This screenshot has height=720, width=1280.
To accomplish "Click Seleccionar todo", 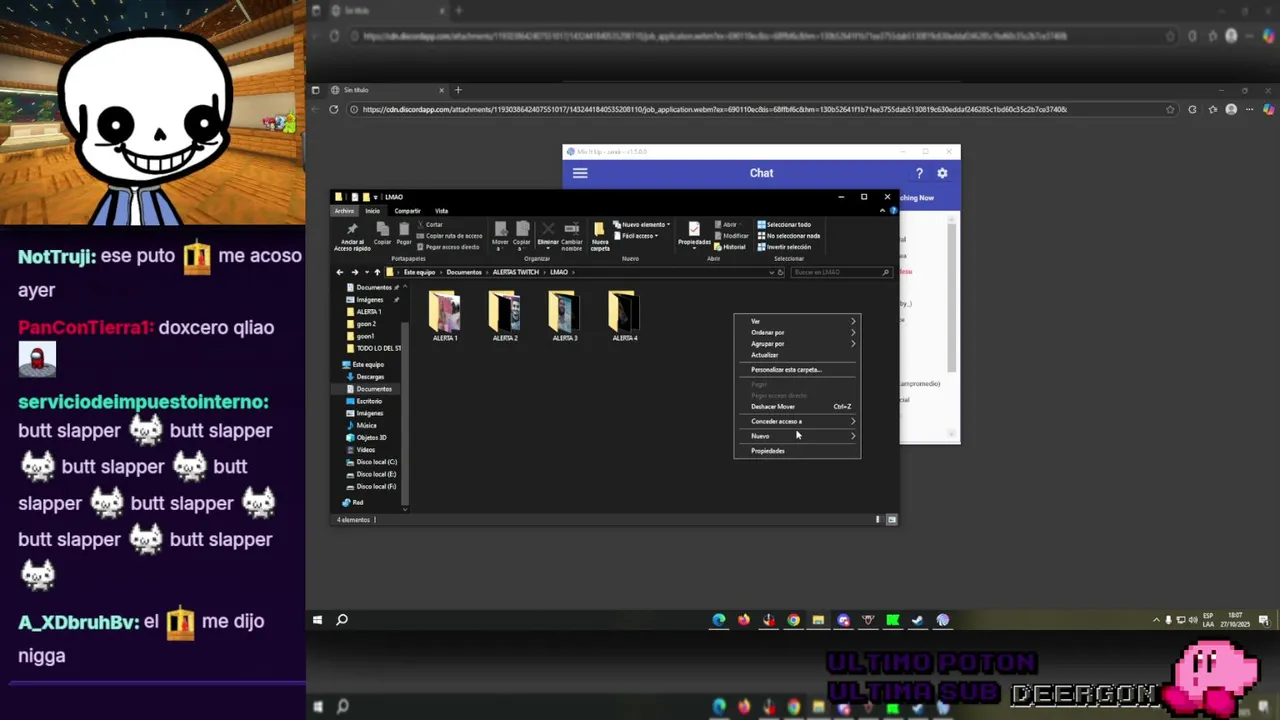I will click(785, 225).
